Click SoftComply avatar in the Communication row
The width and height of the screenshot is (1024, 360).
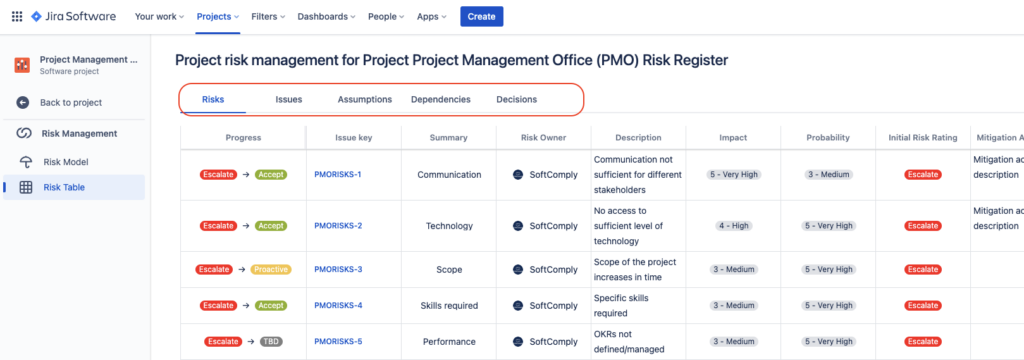click(x=518, y=174)
